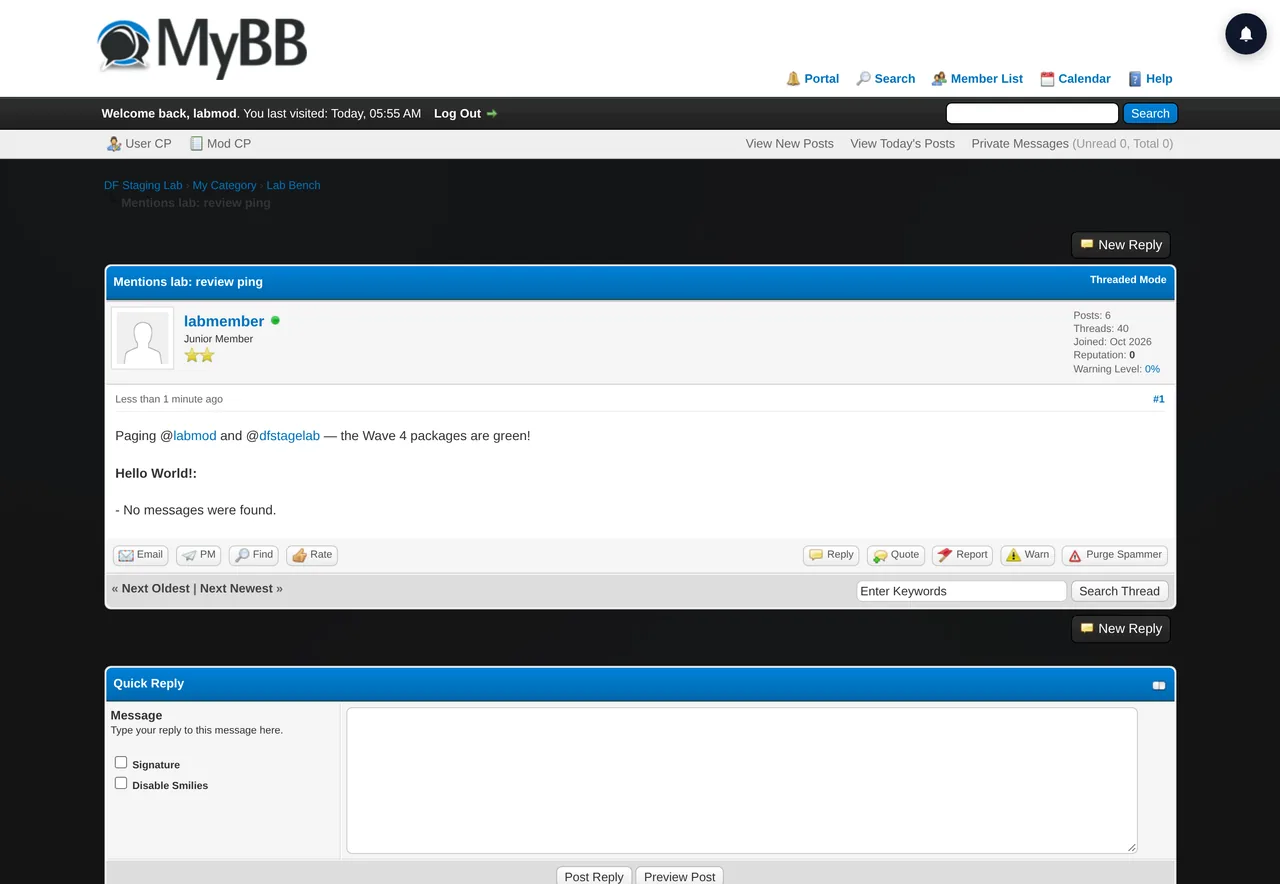Open My Category breadcrumb link

click(x=224, y=185)
